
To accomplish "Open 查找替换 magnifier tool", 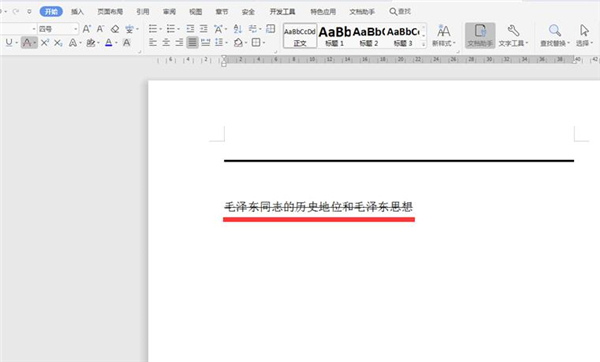I will pos(554,35).
